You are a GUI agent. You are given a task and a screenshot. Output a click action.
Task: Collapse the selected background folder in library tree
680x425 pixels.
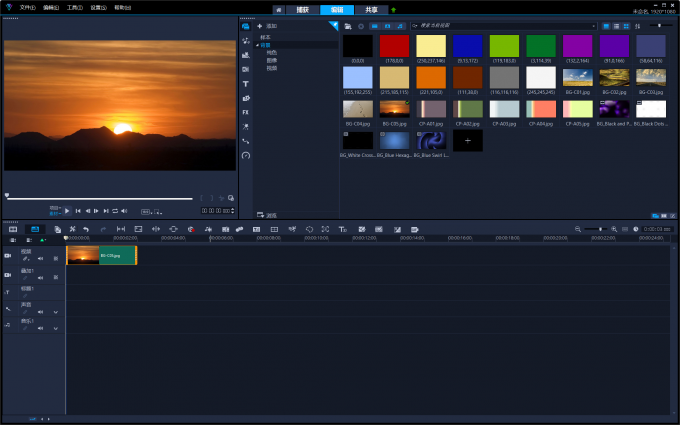pos(258,45)
